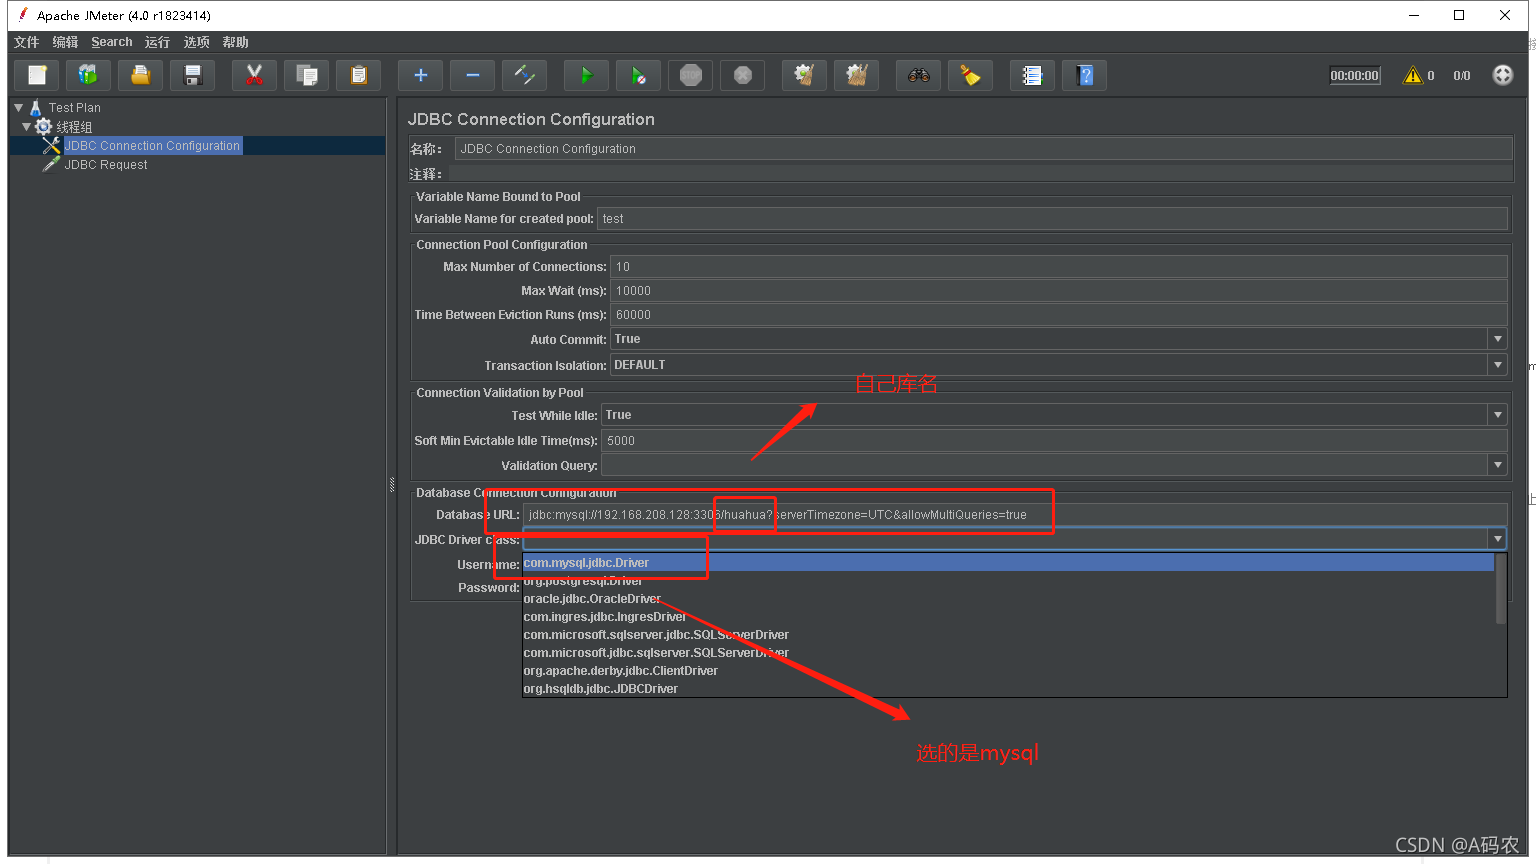The height and width of the screenshot is (864, 1536).
Task: Choose oracle.jdbc.OracleDriver from list
Action: point(1008,599)
